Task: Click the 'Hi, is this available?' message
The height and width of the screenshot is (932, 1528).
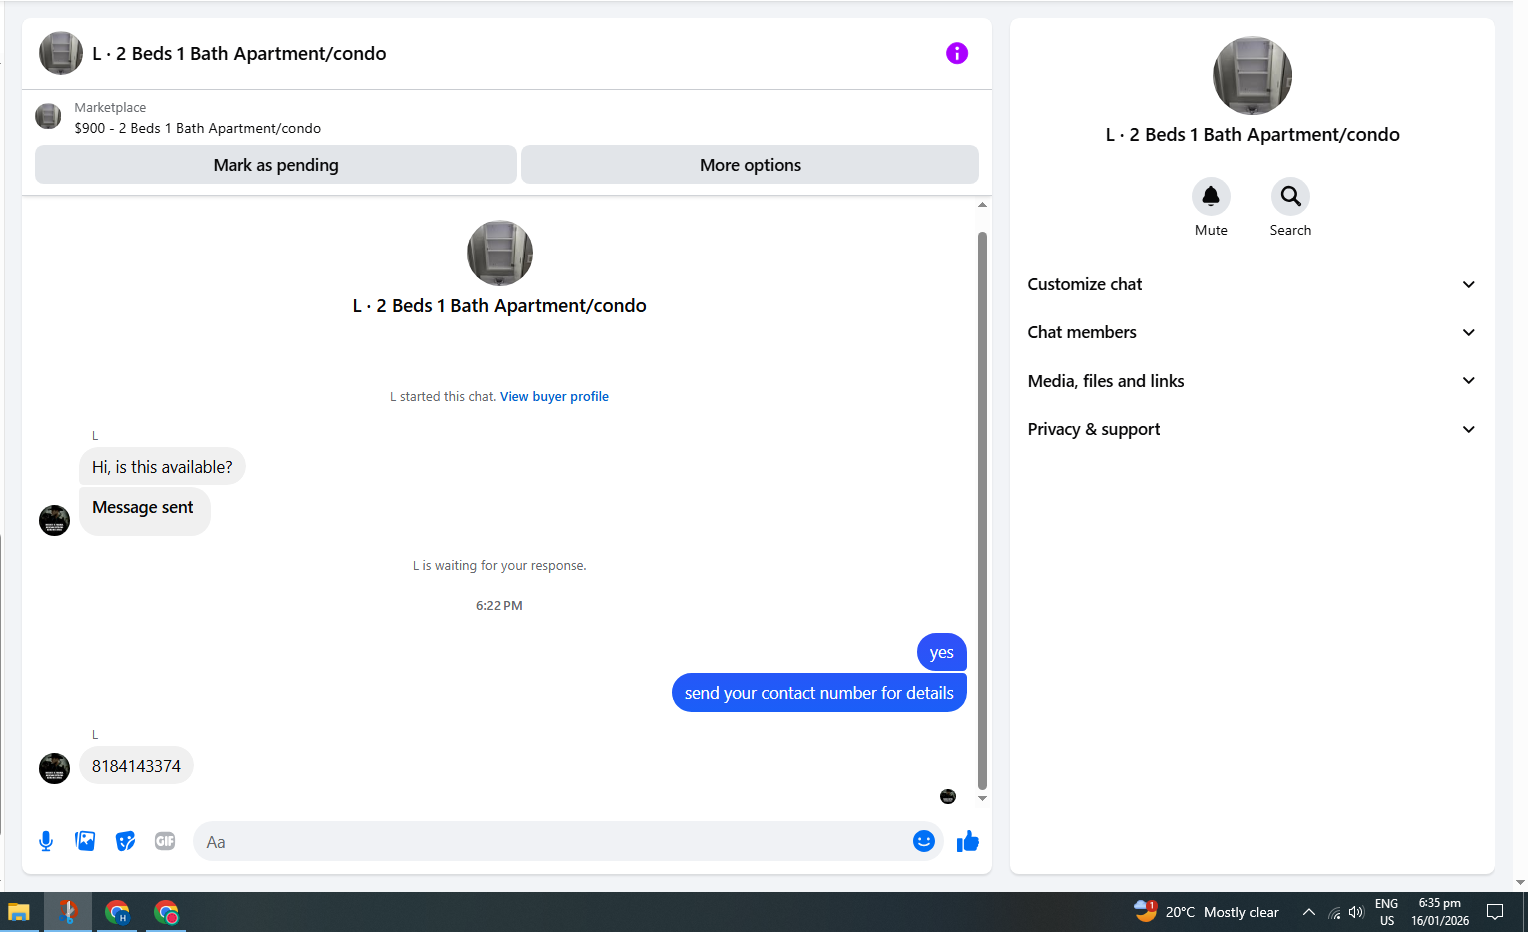Action: pos(162,467)
